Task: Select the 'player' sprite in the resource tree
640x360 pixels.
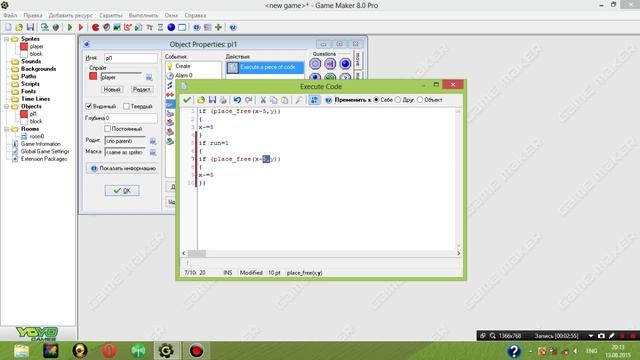Action: click(x=36, y=46)
